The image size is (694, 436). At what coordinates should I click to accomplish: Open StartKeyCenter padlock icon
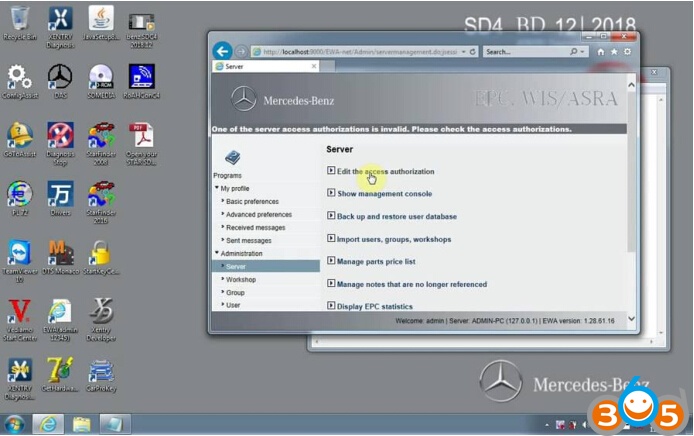pos(101,258)
